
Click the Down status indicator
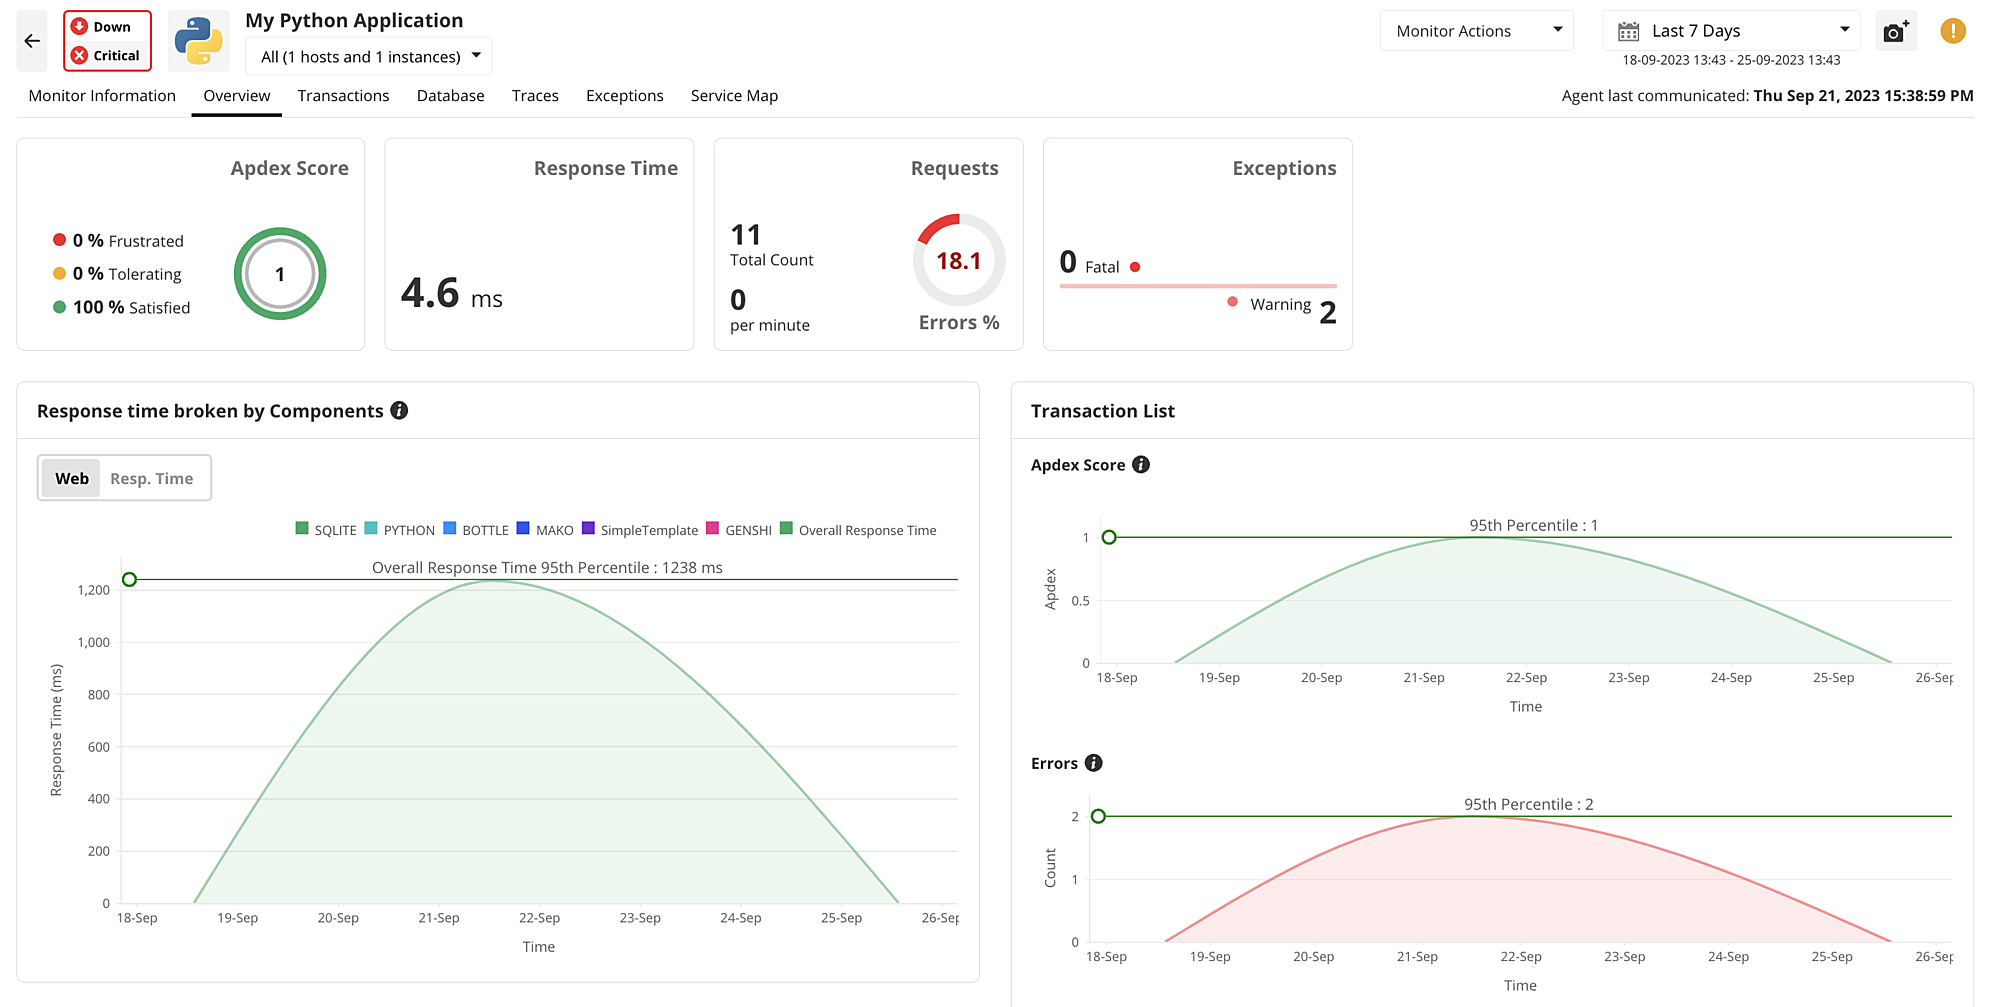tap(106, 26)
